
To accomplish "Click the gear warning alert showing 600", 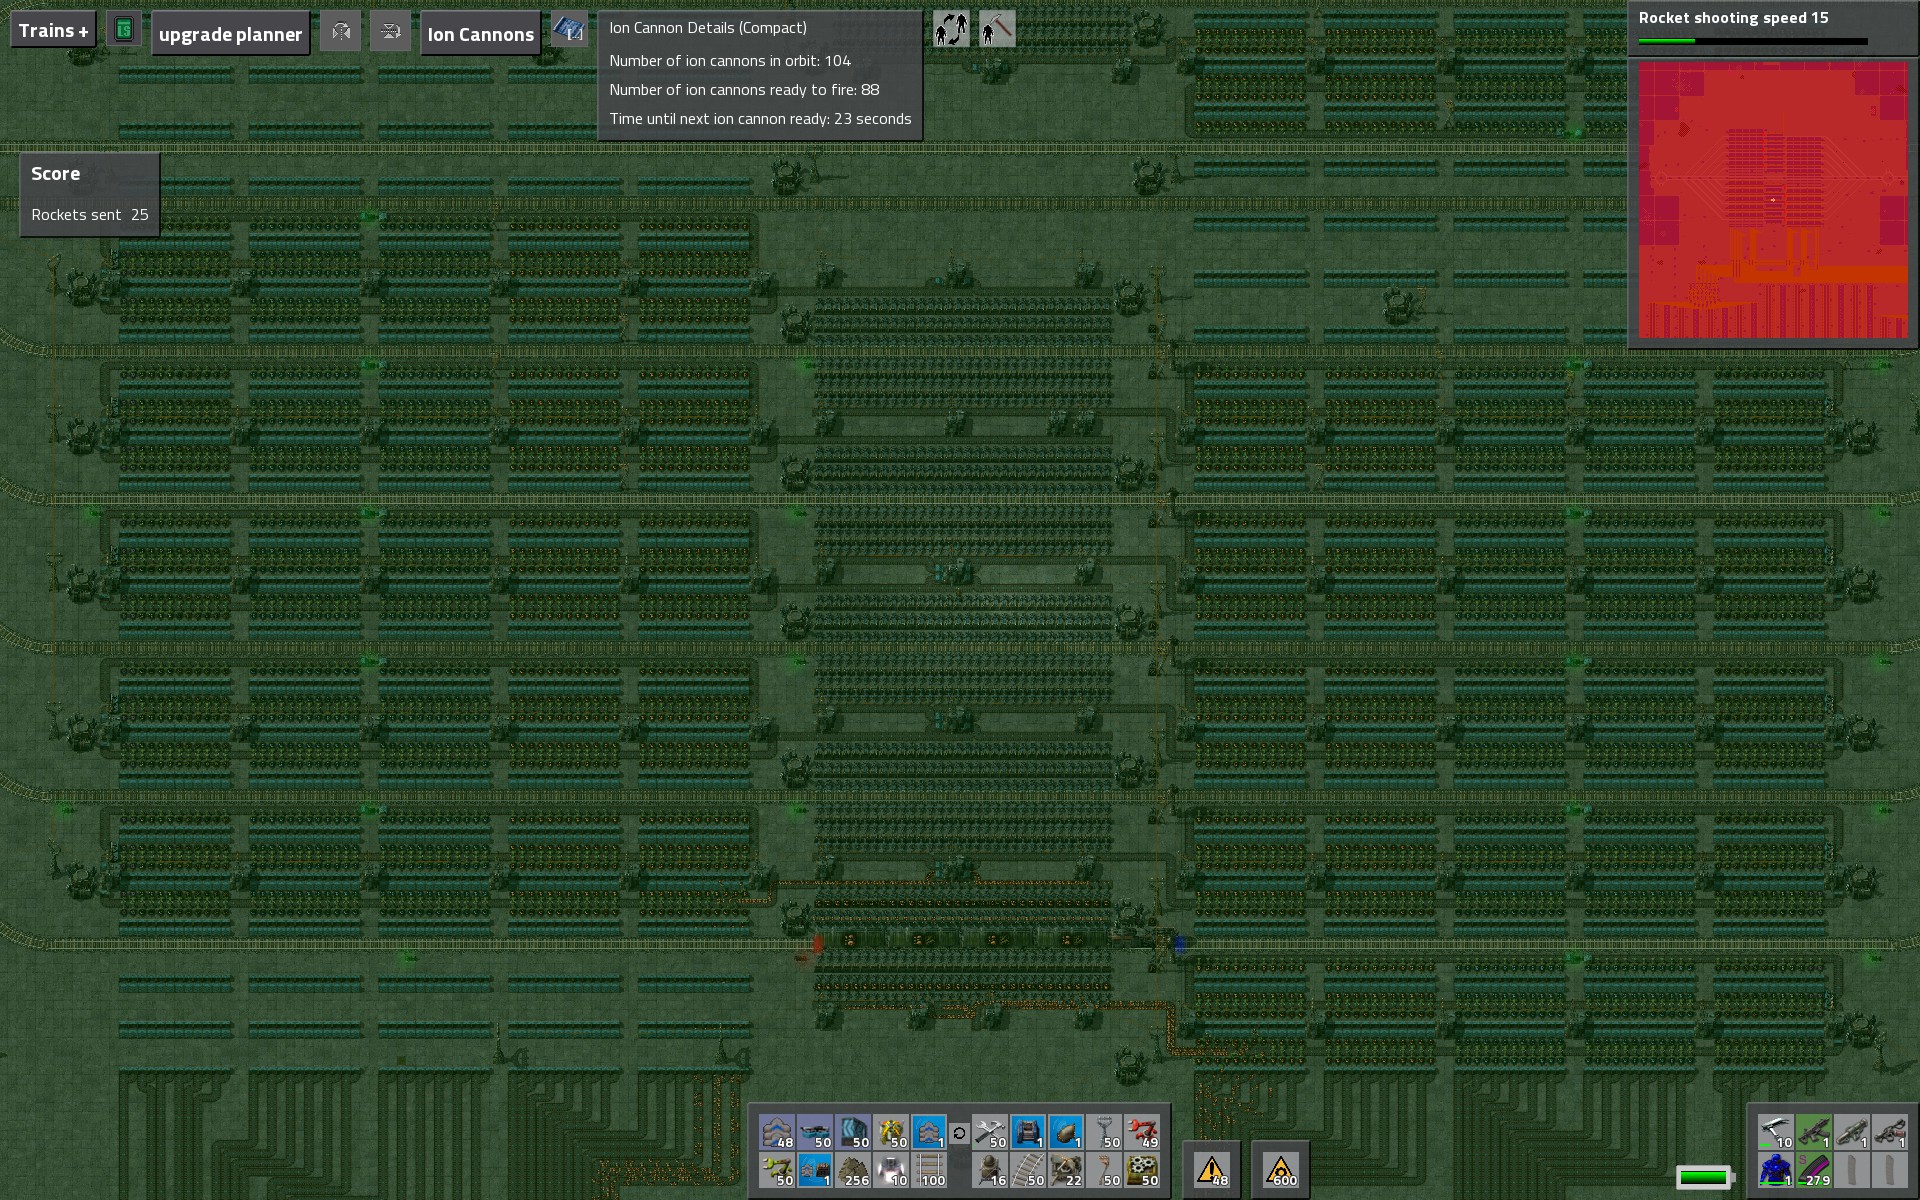I will tap(1280, 1169).
